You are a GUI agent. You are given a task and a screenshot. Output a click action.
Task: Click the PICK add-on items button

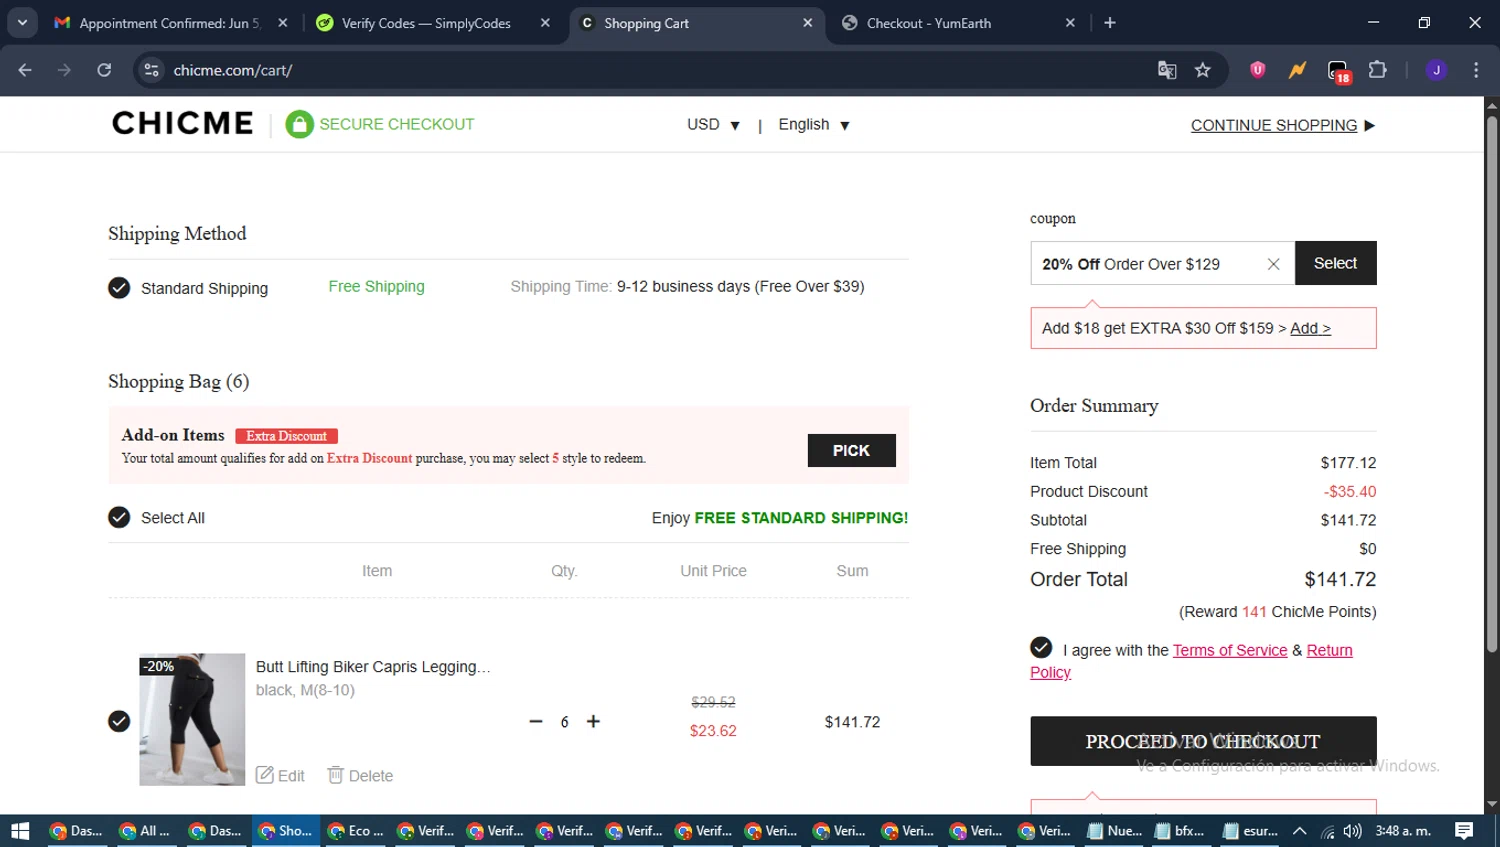coord(851,450)
